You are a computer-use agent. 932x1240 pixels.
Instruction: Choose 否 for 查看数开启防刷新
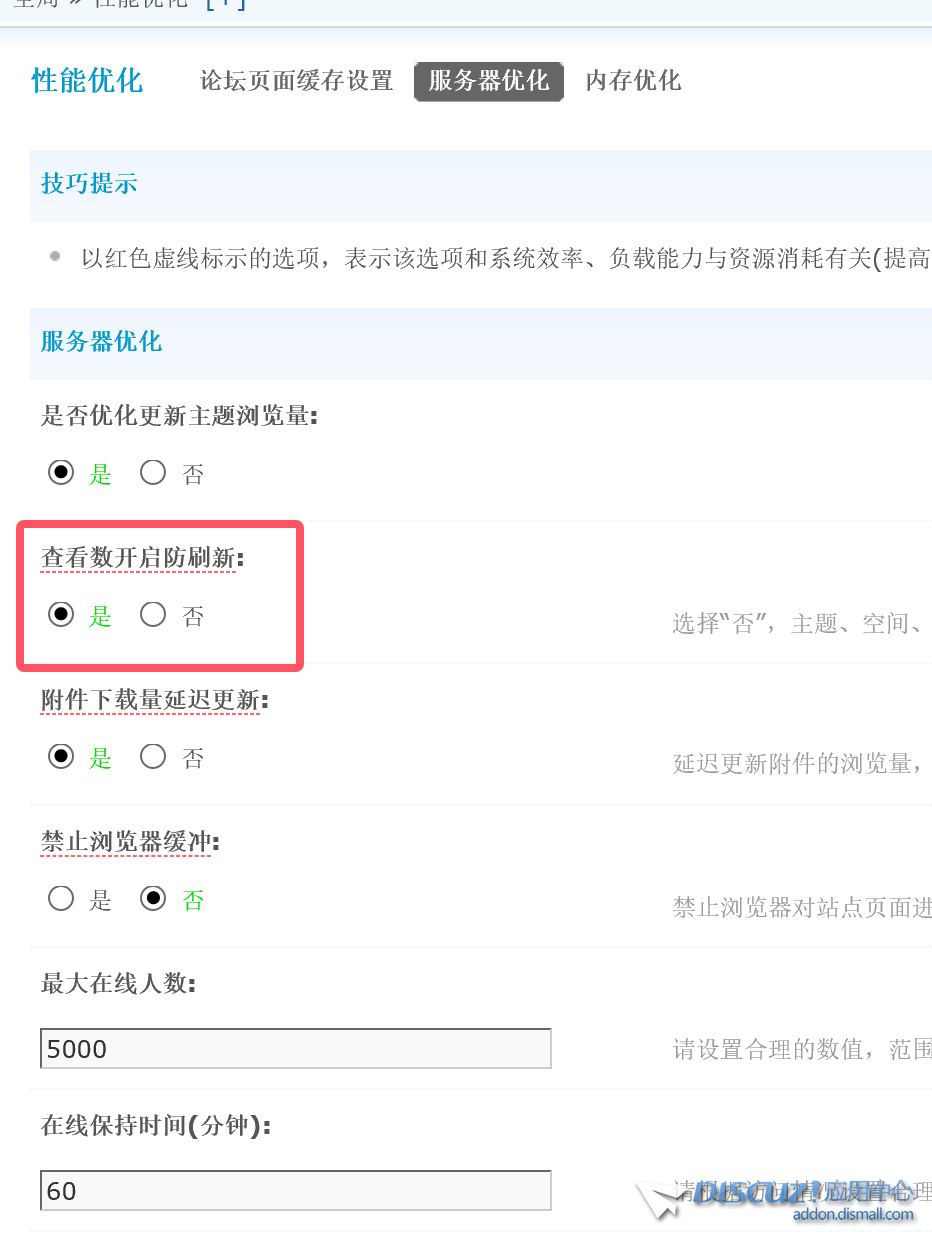[153, 615]
